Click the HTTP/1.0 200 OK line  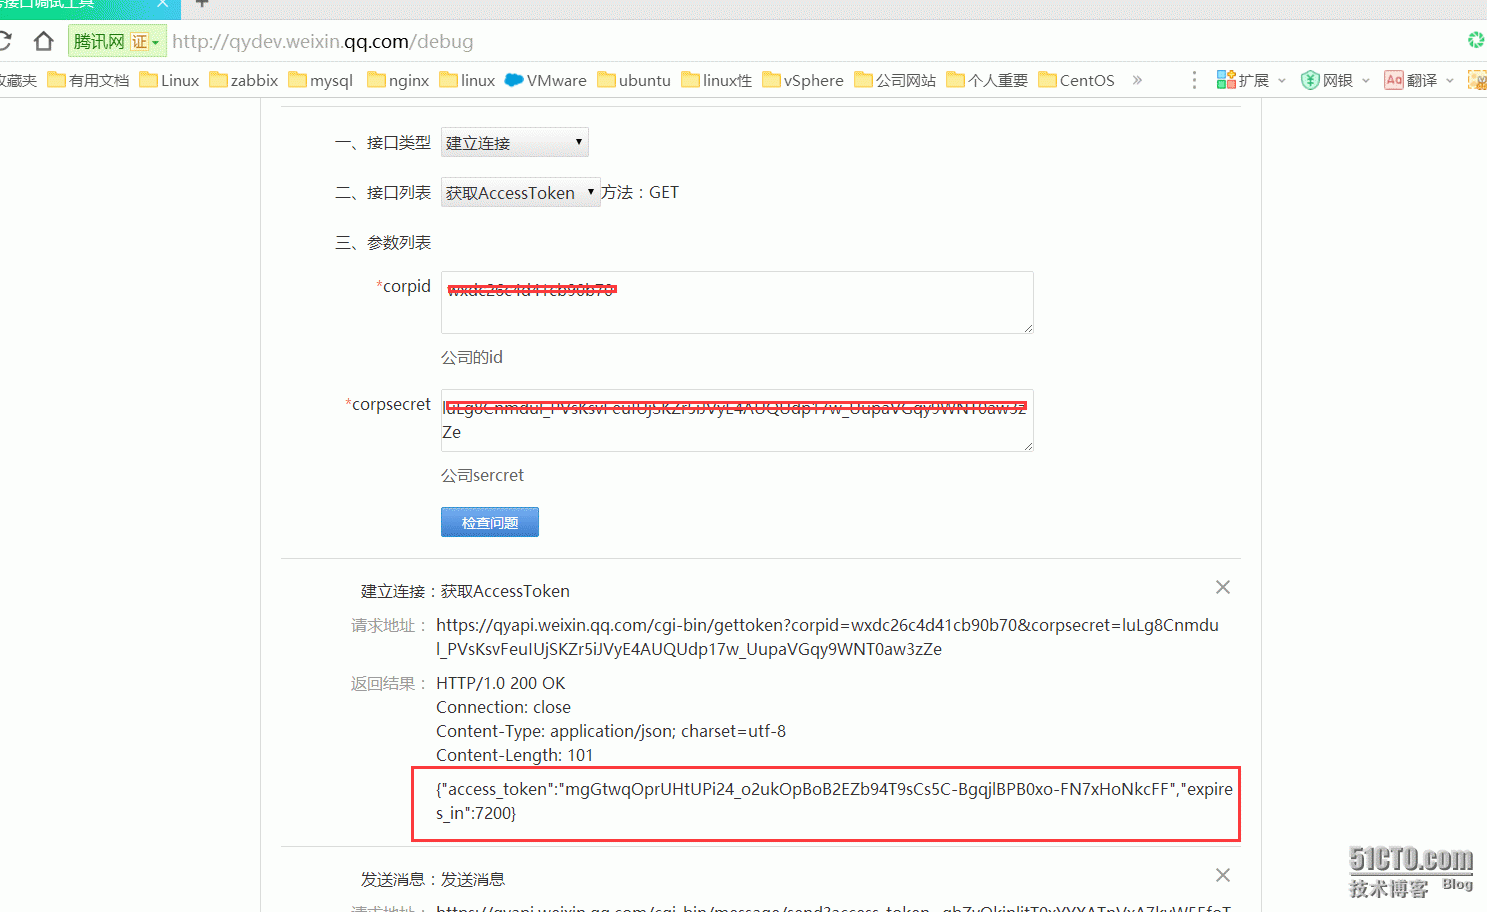(x=500, y=683)
